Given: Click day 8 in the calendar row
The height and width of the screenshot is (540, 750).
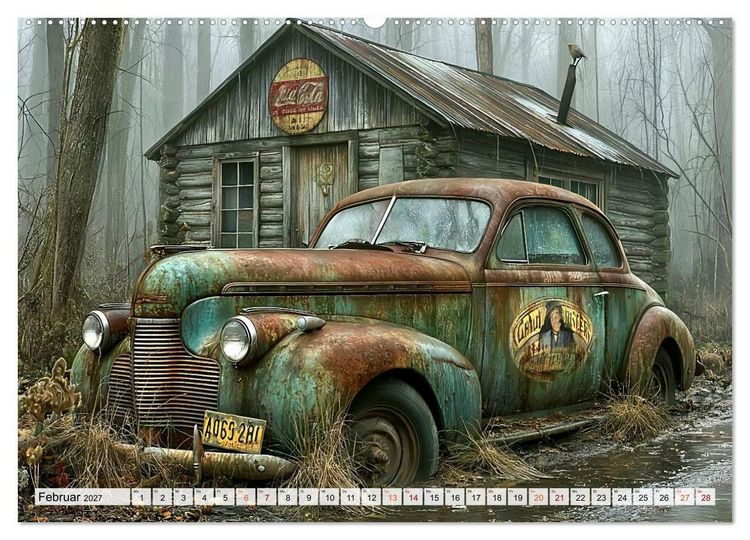Looking at the screenshot, I should (x=288, y=497).
